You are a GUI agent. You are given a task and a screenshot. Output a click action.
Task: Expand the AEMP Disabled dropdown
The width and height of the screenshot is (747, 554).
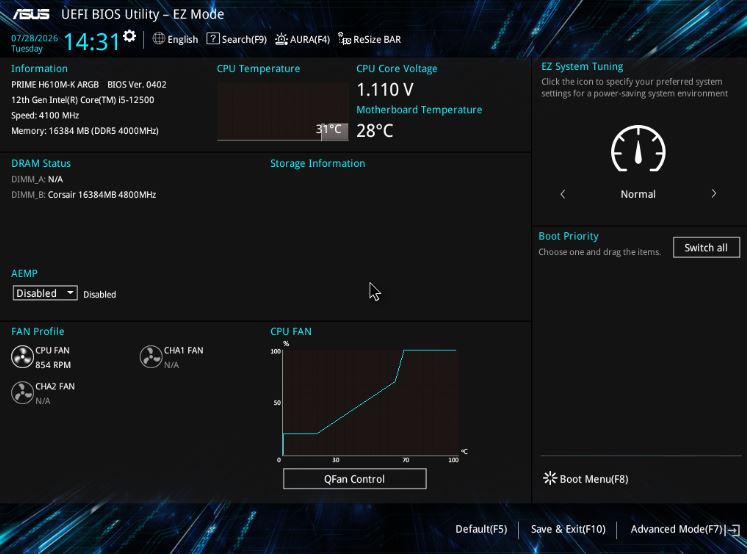(45, 293)
